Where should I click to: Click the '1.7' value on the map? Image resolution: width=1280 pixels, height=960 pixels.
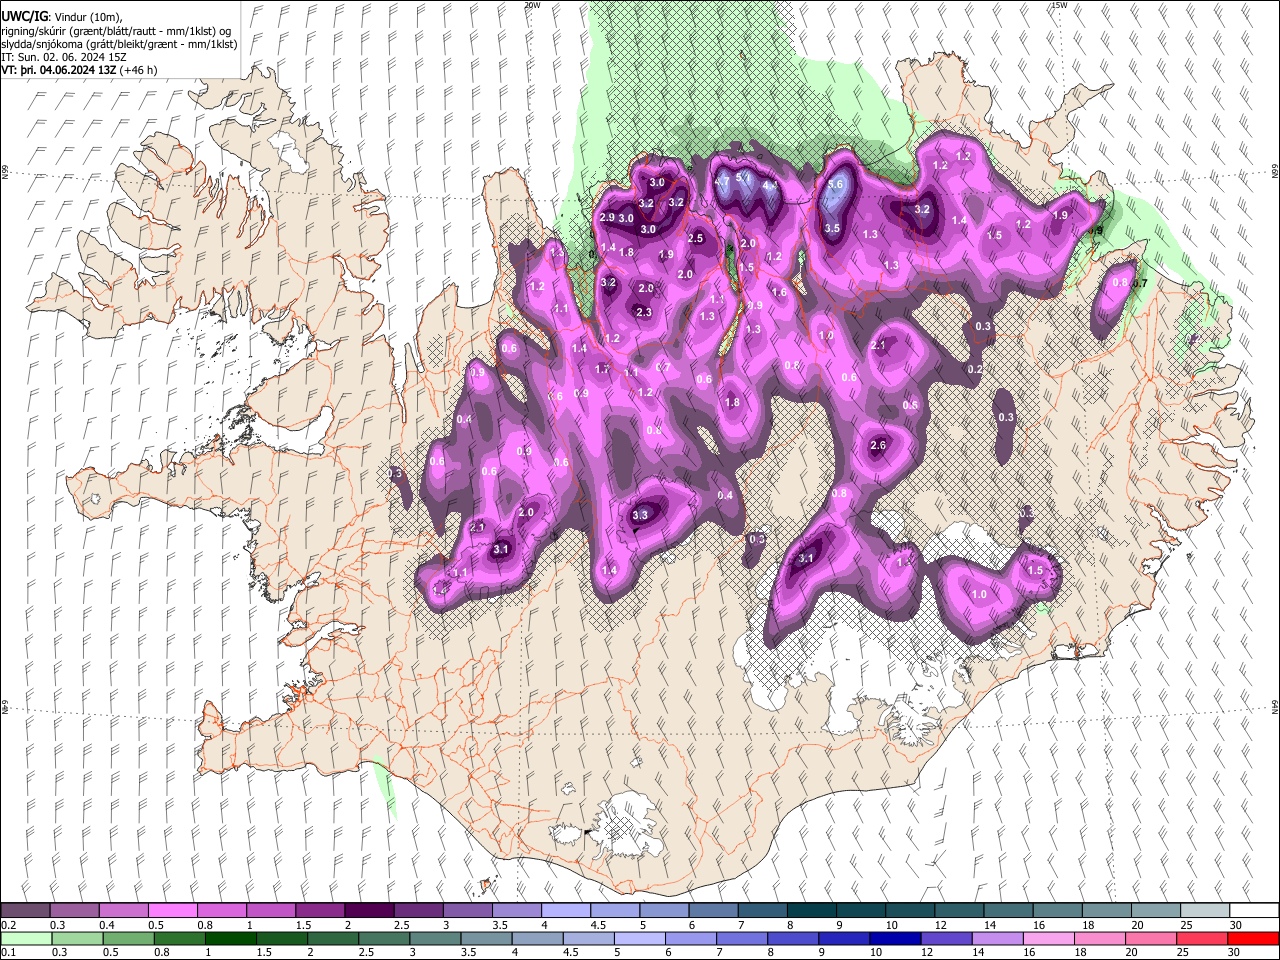tap(602, 369)
